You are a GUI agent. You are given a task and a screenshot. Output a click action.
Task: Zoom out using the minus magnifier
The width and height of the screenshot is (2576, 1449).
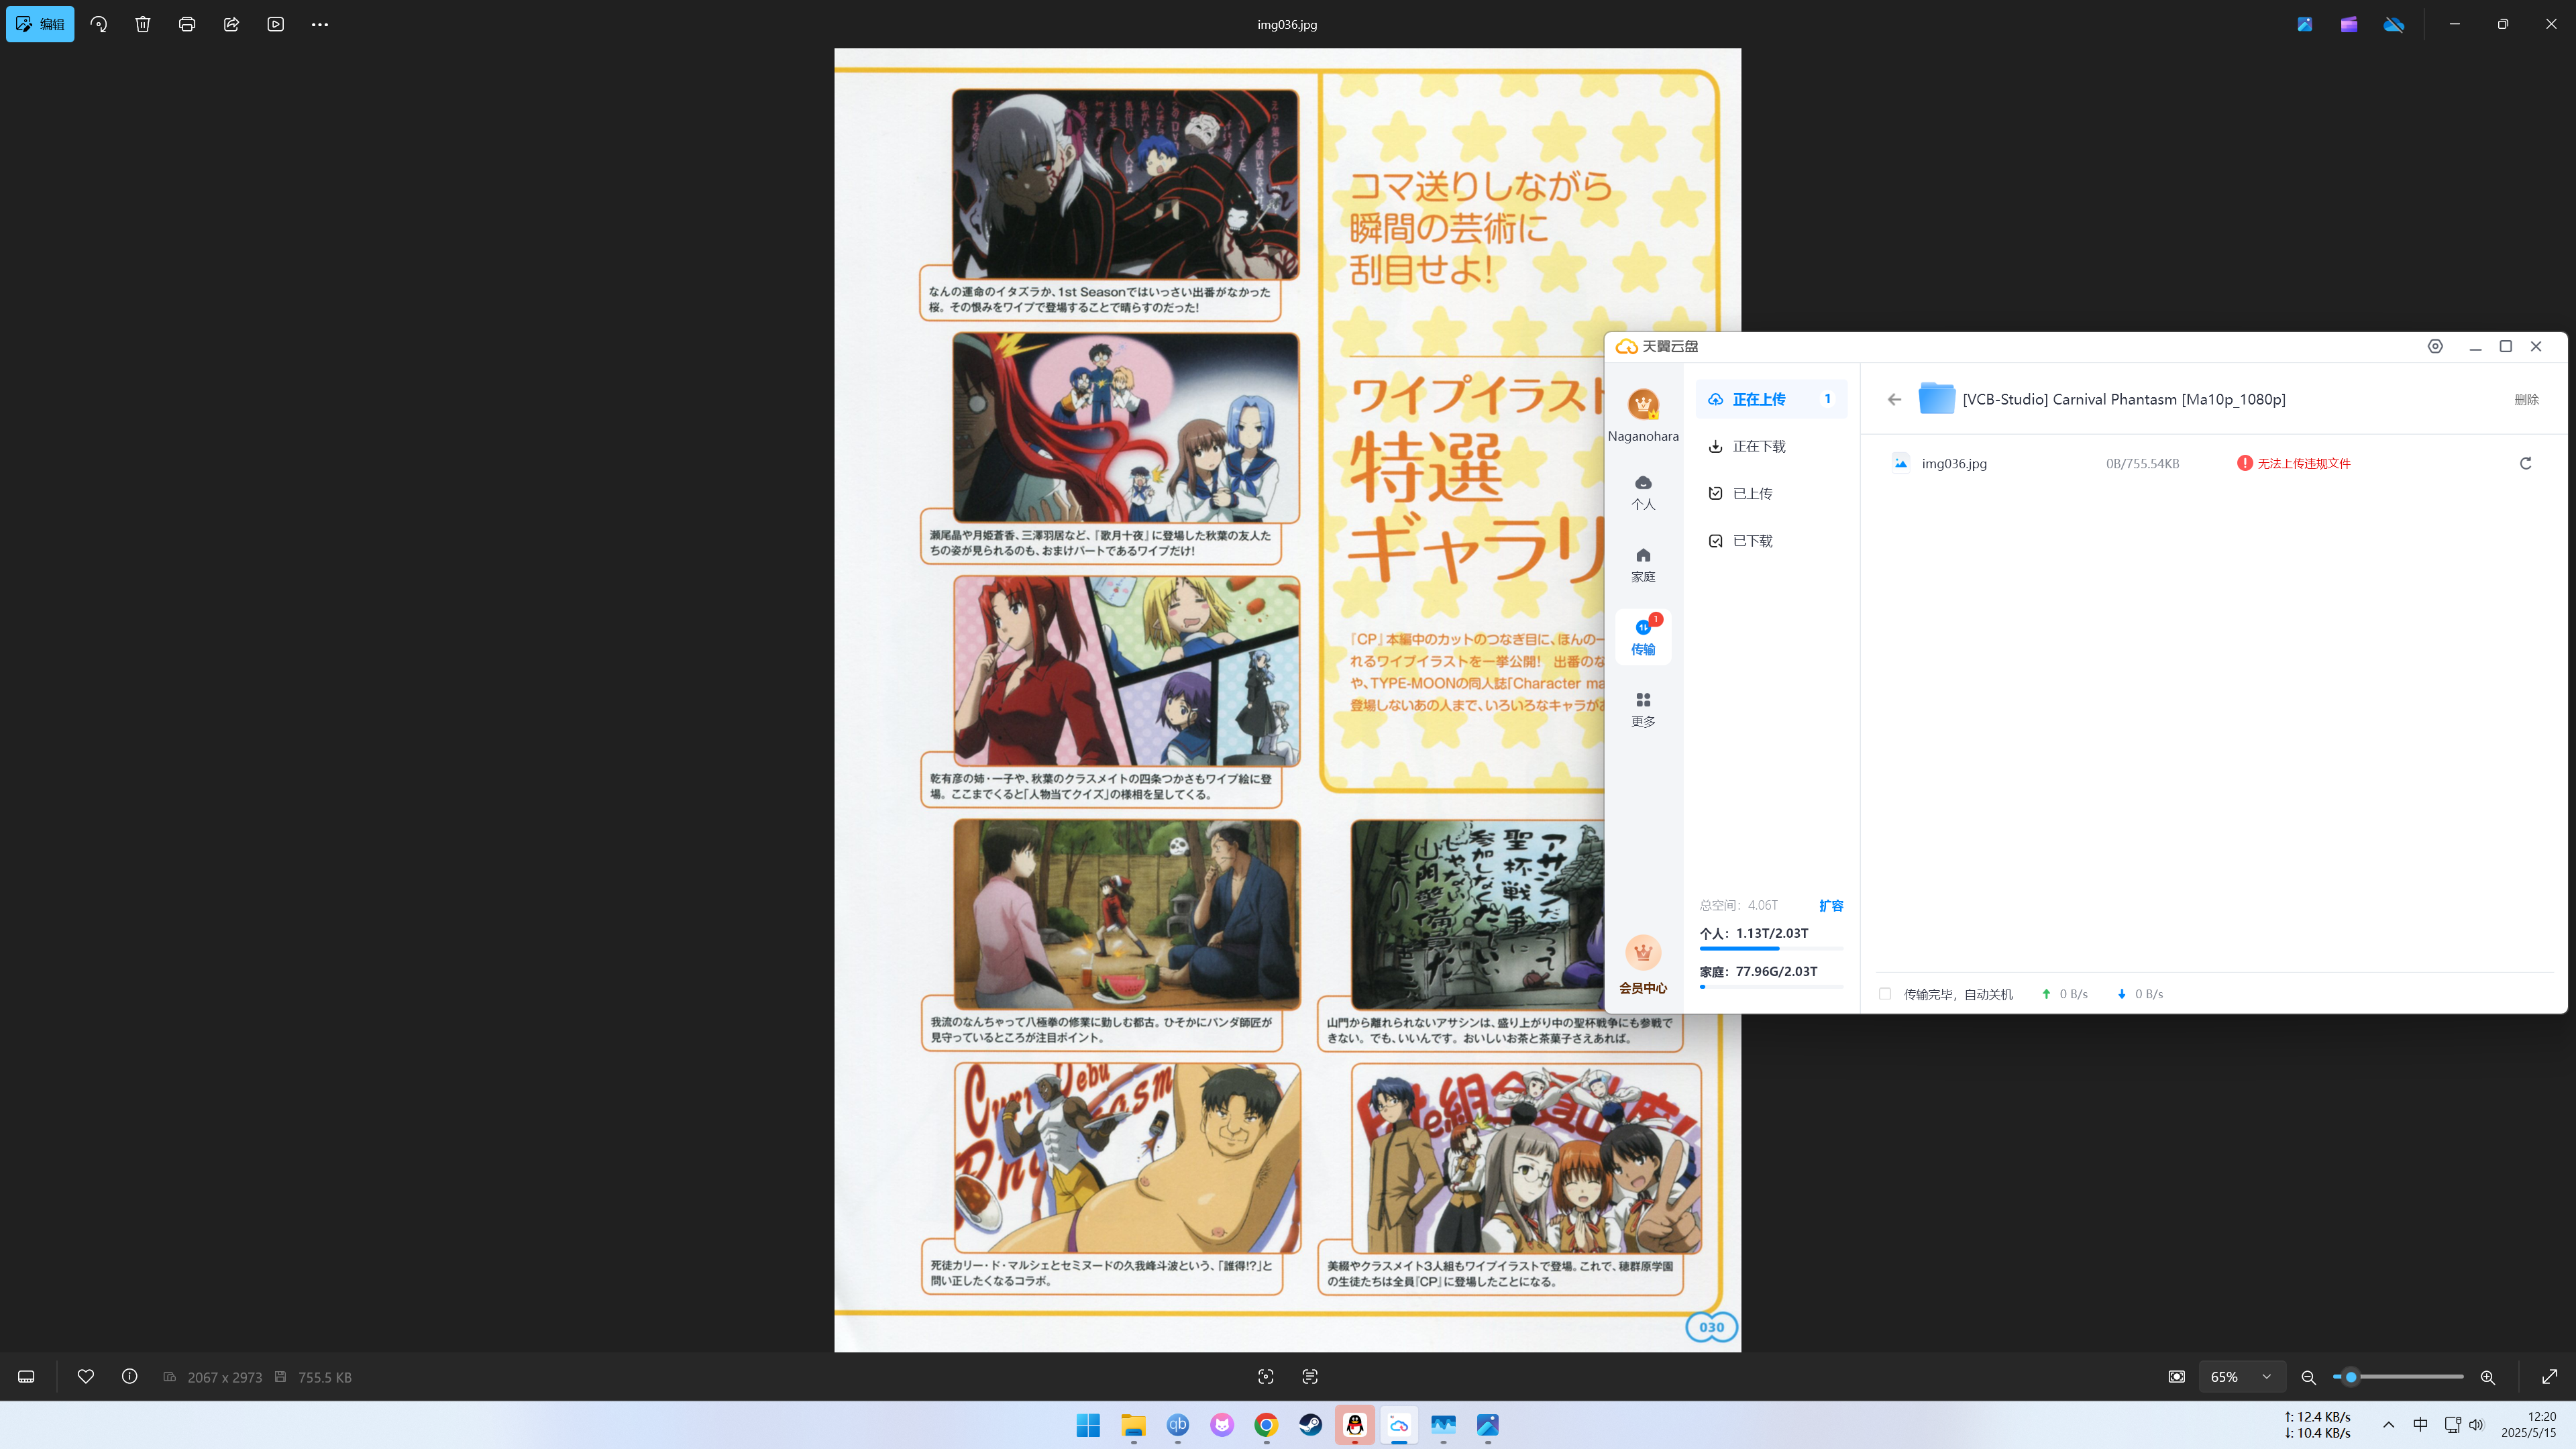pos(2308,1377)
